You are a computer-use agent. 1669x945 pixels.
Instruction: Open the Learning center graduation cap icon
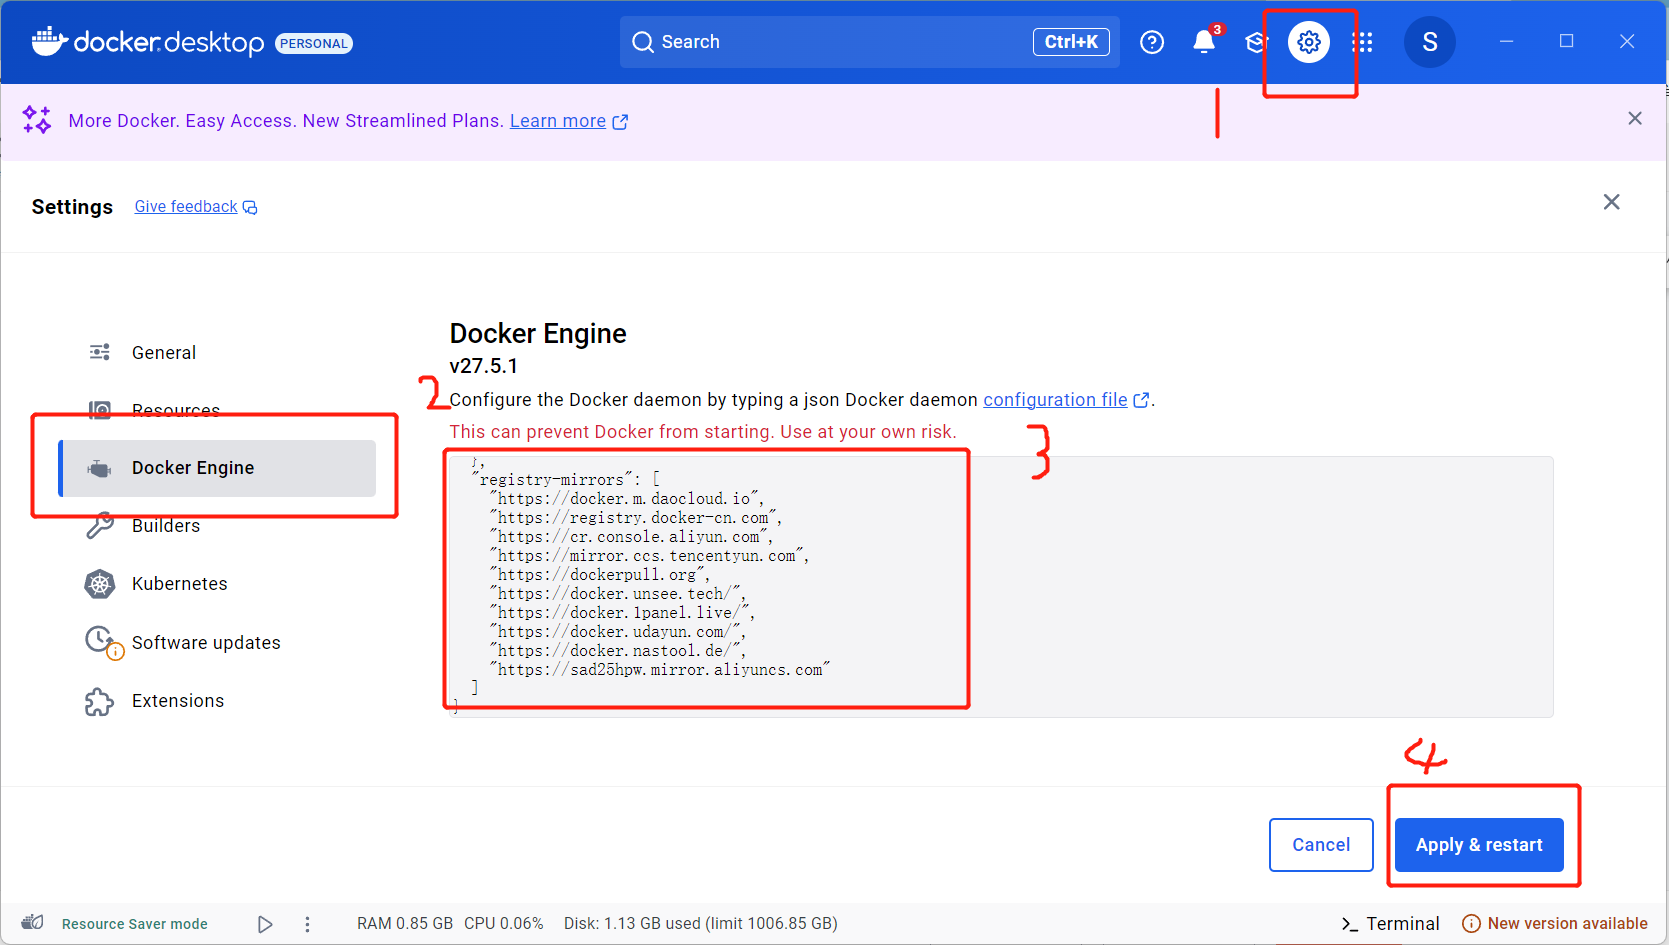tap(1257, 42)
